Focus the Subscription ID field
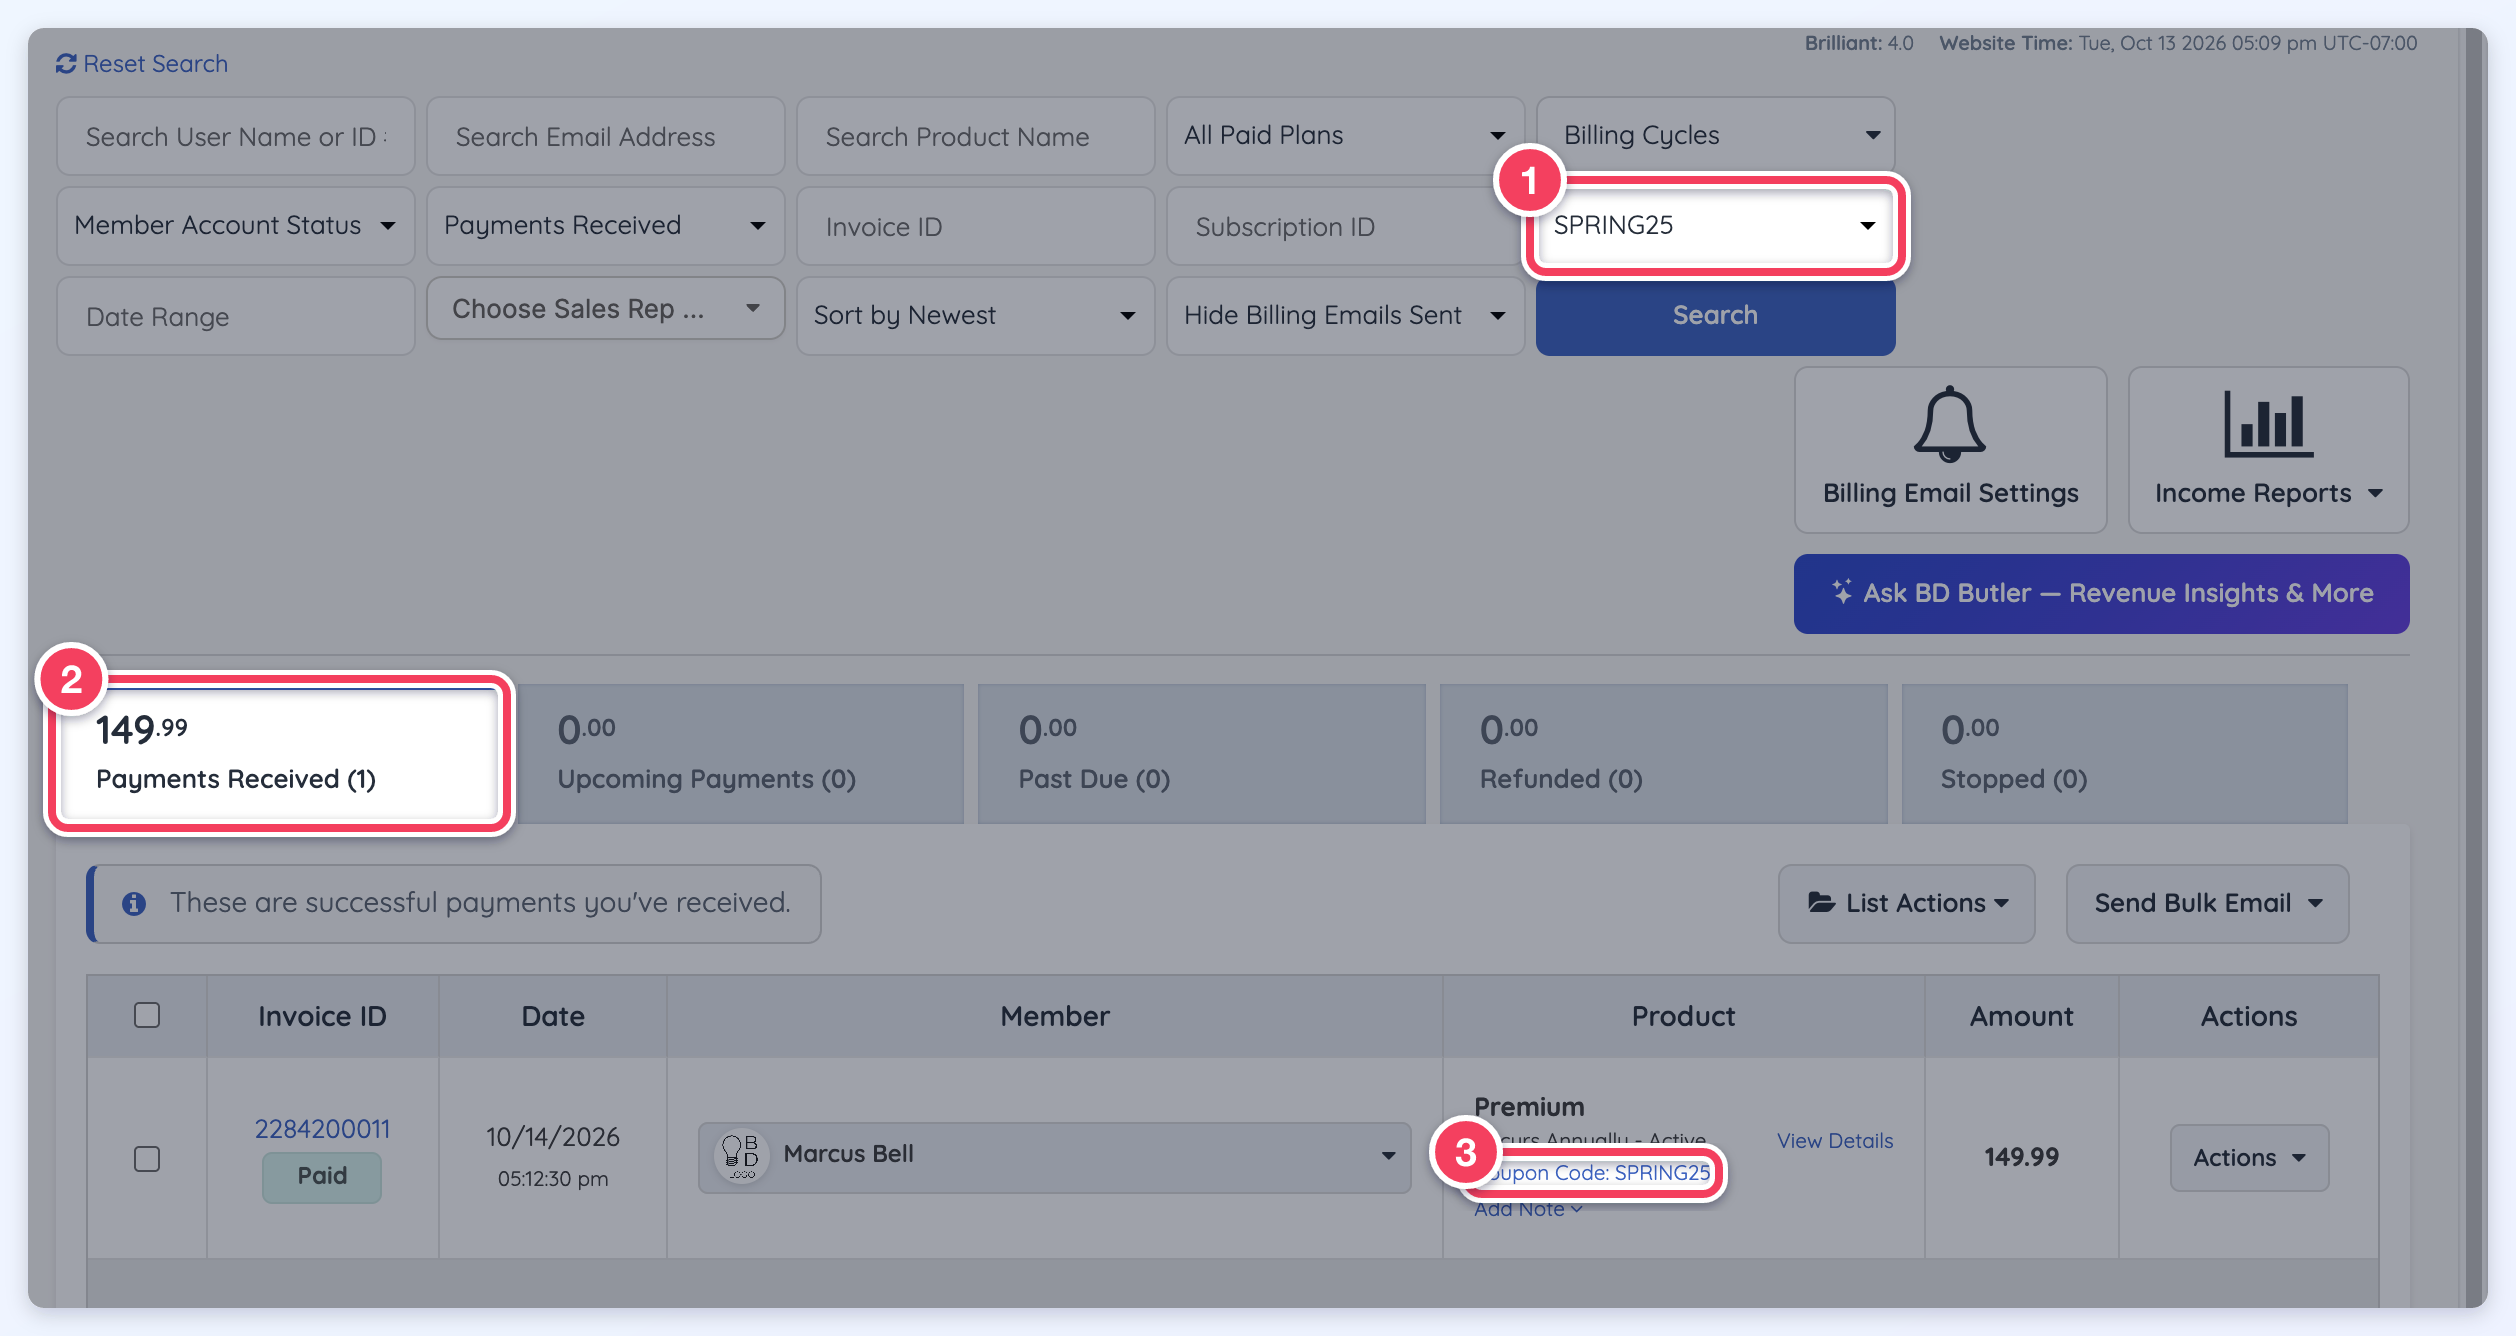The height and width of the screenshot is (1336, 2516). (1345, 226)
